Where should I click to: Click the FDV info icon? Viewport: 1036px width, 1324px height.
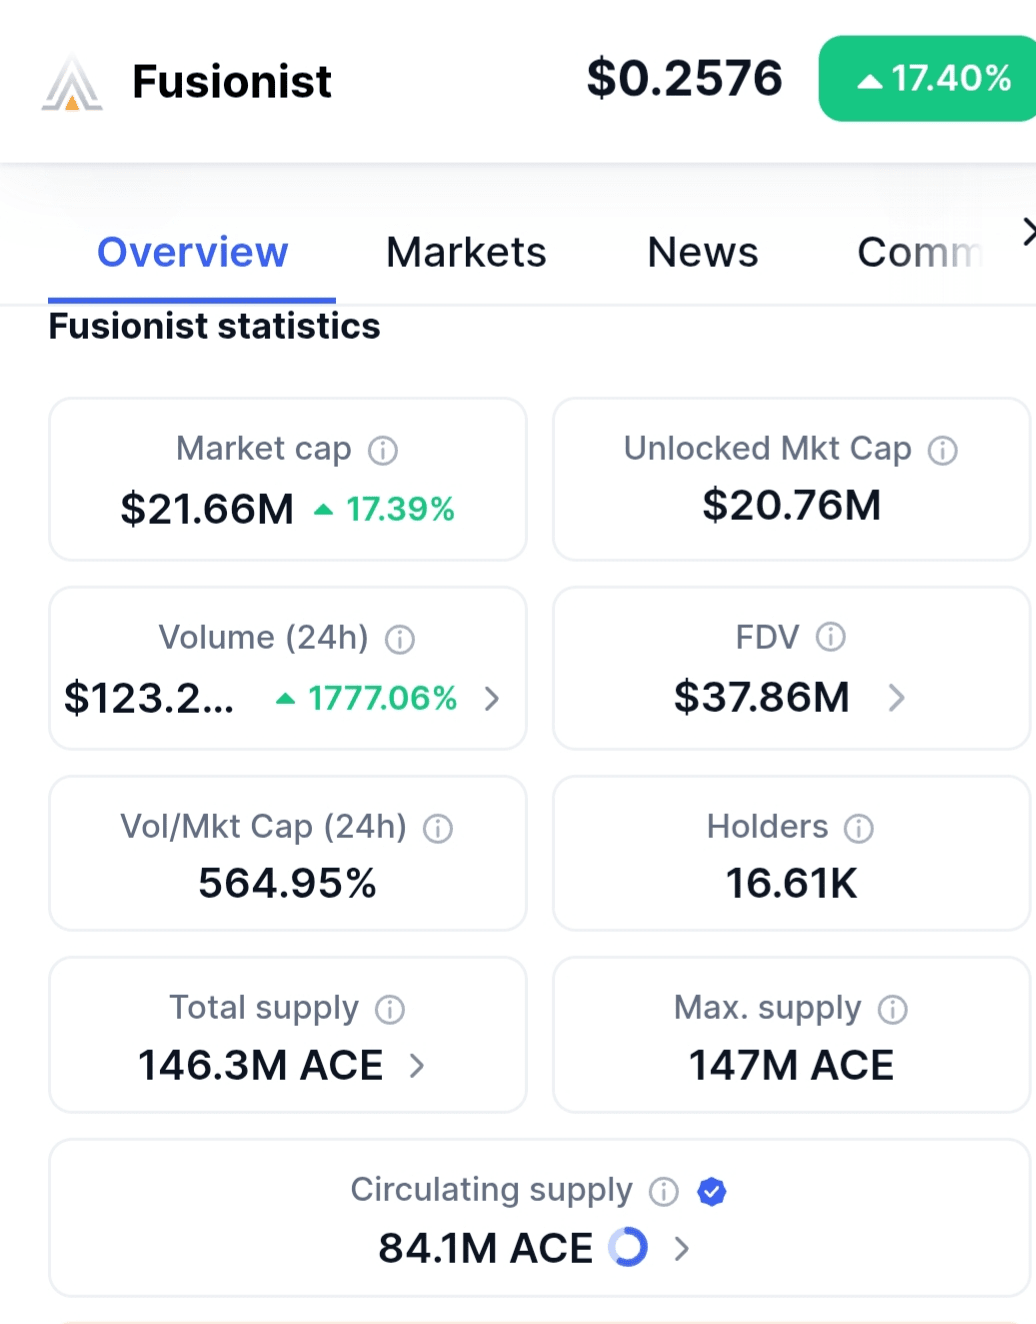click(830, 637)
